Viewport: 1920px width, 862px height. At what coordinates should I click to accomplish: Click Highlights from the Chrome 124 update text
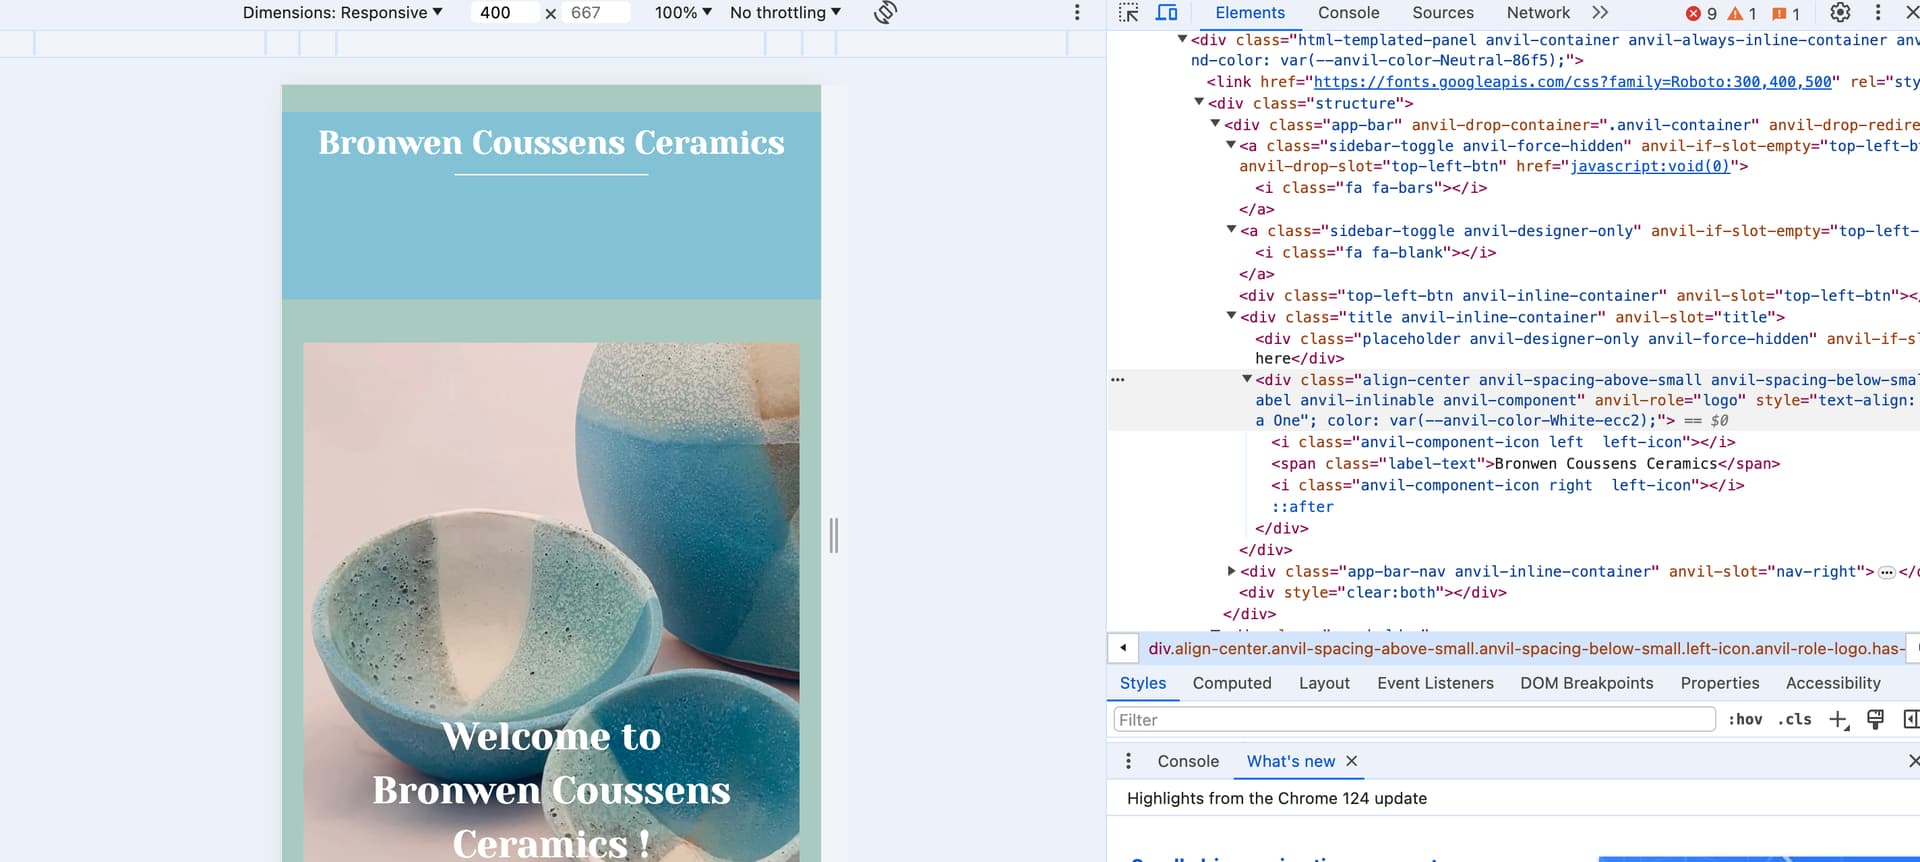1276,798
